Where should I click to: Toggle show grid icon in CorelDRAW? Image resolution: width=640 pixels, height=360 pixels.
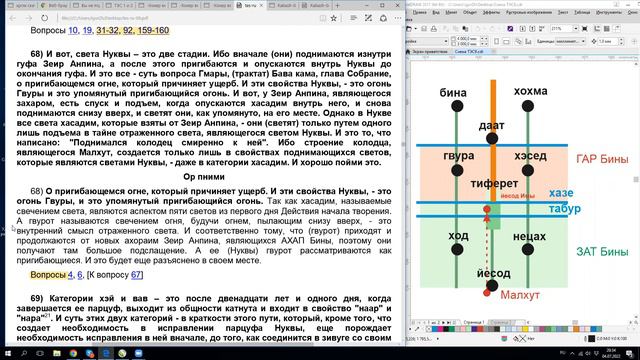tap(607, 29)
